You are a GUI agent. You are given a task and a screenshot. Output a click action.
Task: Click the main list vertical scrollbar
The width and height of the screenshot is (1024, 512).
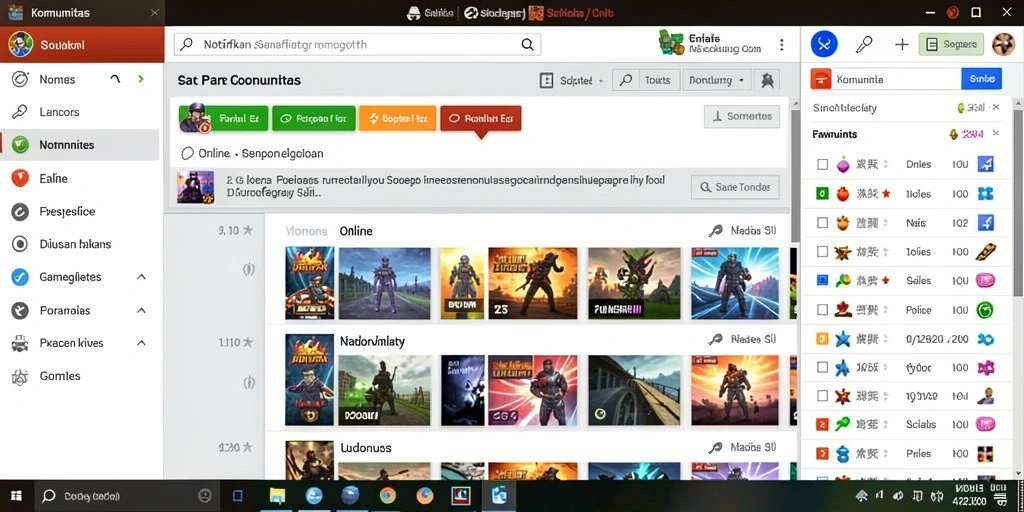(x=795, y=175)
